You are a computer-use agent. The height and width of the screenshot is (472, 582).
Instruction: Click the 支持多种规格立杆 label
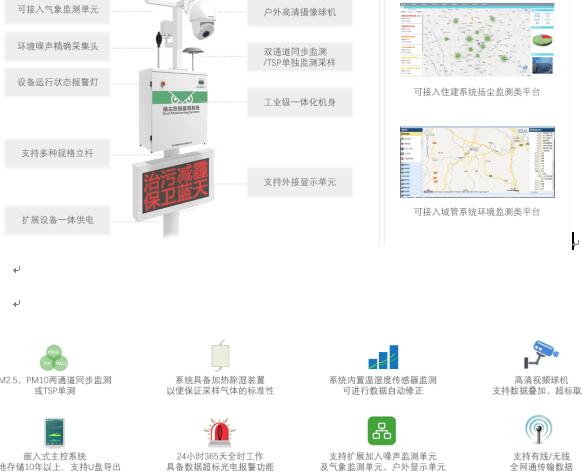pyautogui.click(x=58, y=153)
